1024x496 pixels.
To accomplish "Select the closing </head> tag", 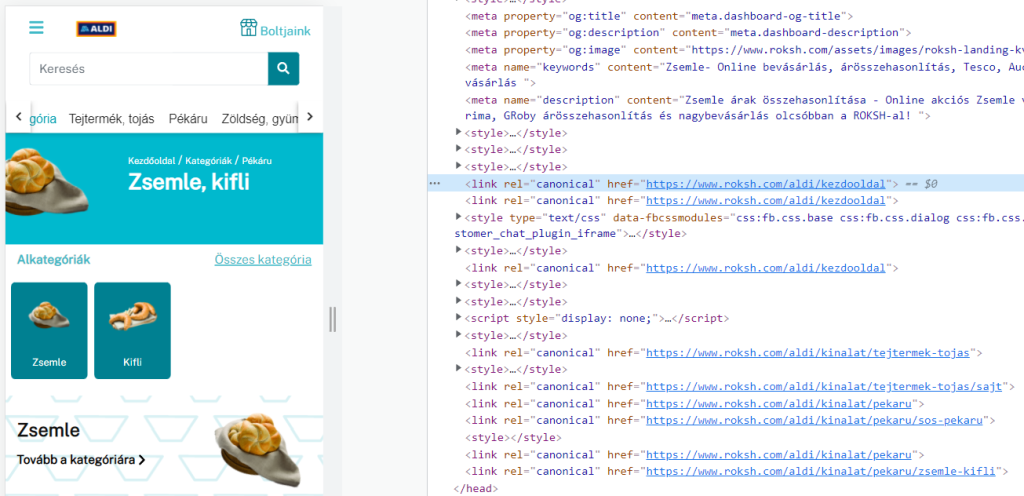I will click(475, 488).
